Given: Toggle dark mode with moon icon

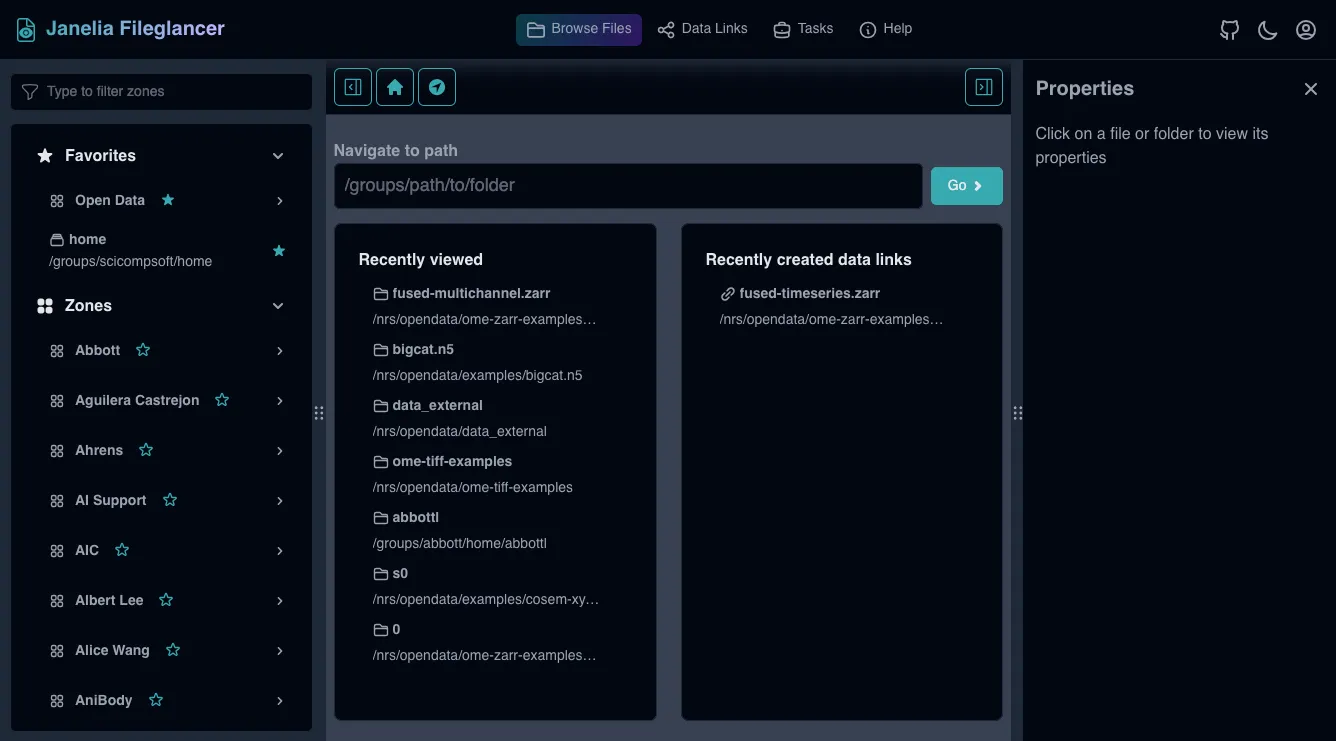Looking at the screenshot, I should [x=1267, y=30].
